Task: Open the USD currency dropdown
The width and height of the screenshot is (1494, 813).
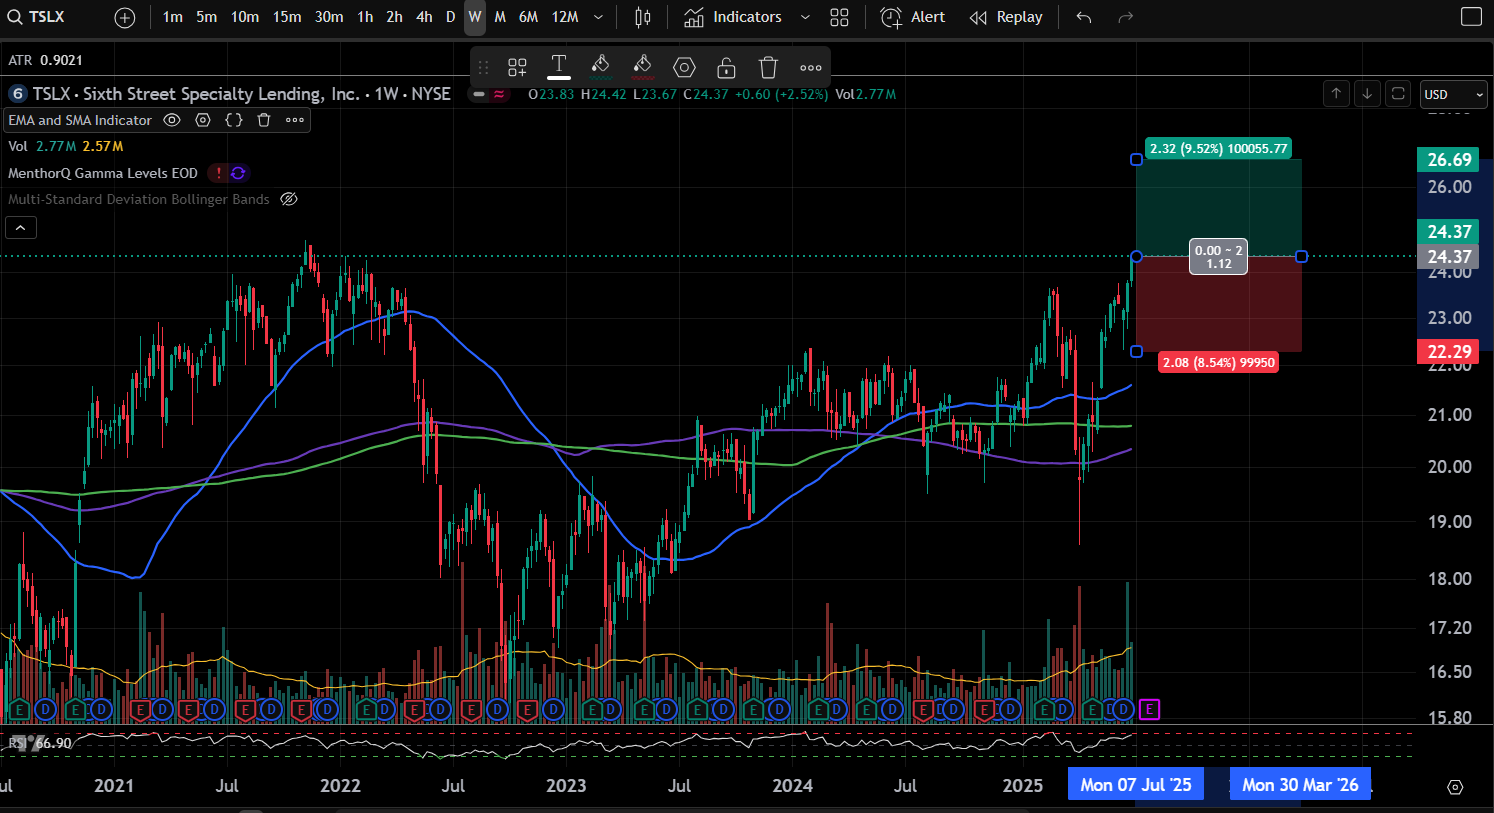Action: point(1454,94)
